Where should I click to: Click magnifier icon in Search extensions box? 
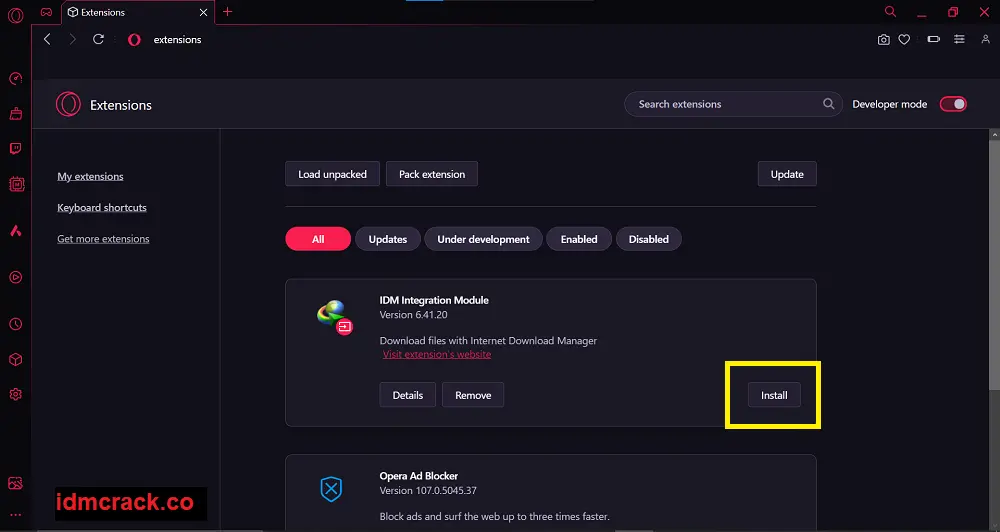click(x=828, y=104)
